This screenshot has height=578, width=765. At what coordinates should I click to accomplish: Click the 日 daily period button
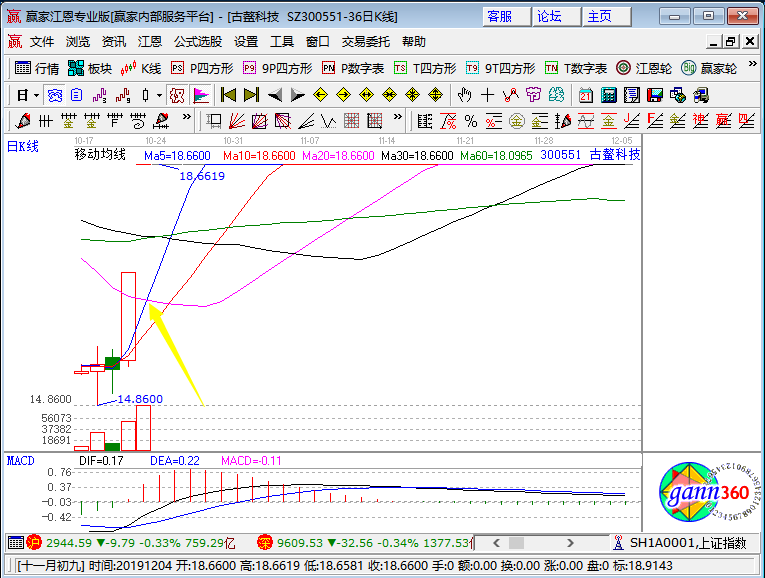[22, 95]
